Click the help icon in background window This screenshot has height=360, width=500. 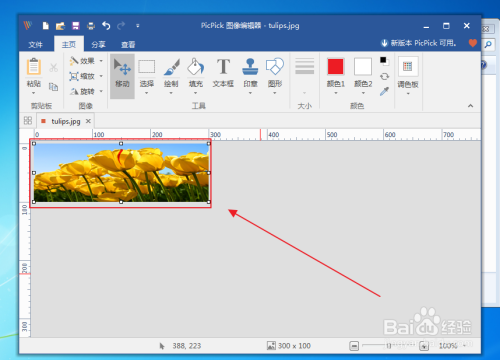(x=484, y=65)
